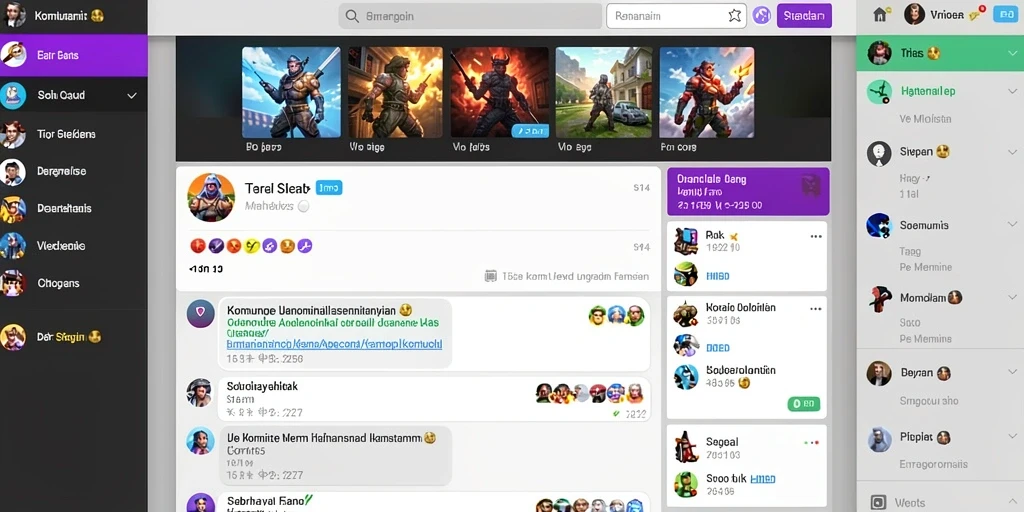Click the Smergoin search field

470,16
